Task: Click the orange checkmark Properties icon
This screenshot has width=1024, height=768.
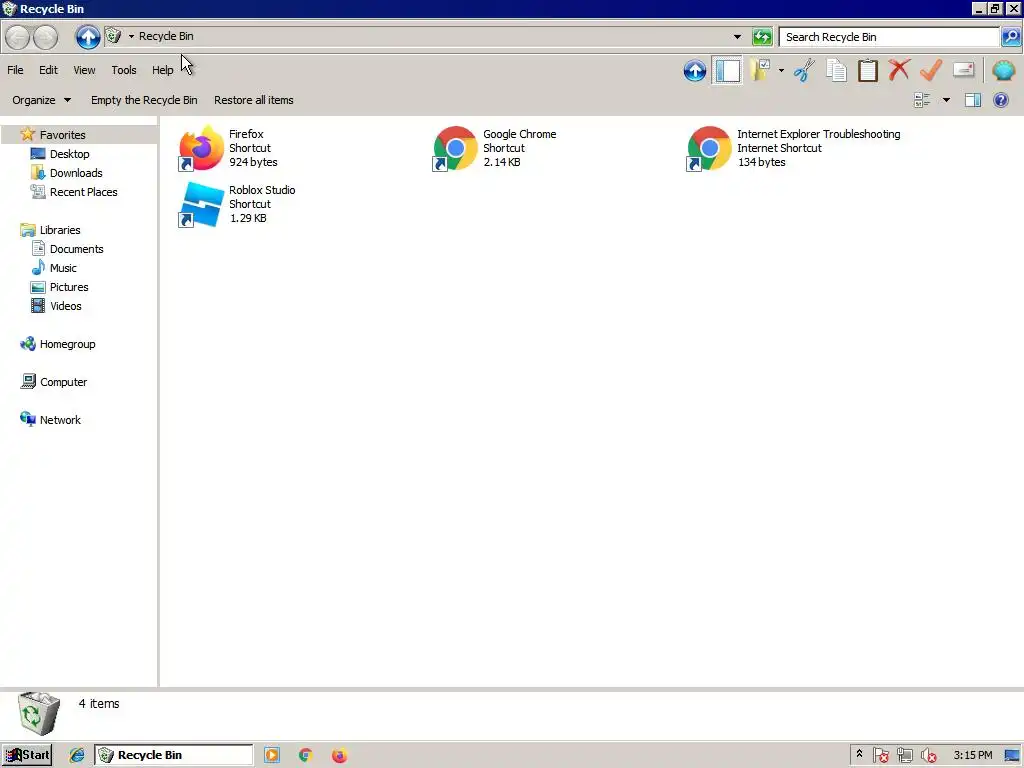Action: [x=931, y=70]
